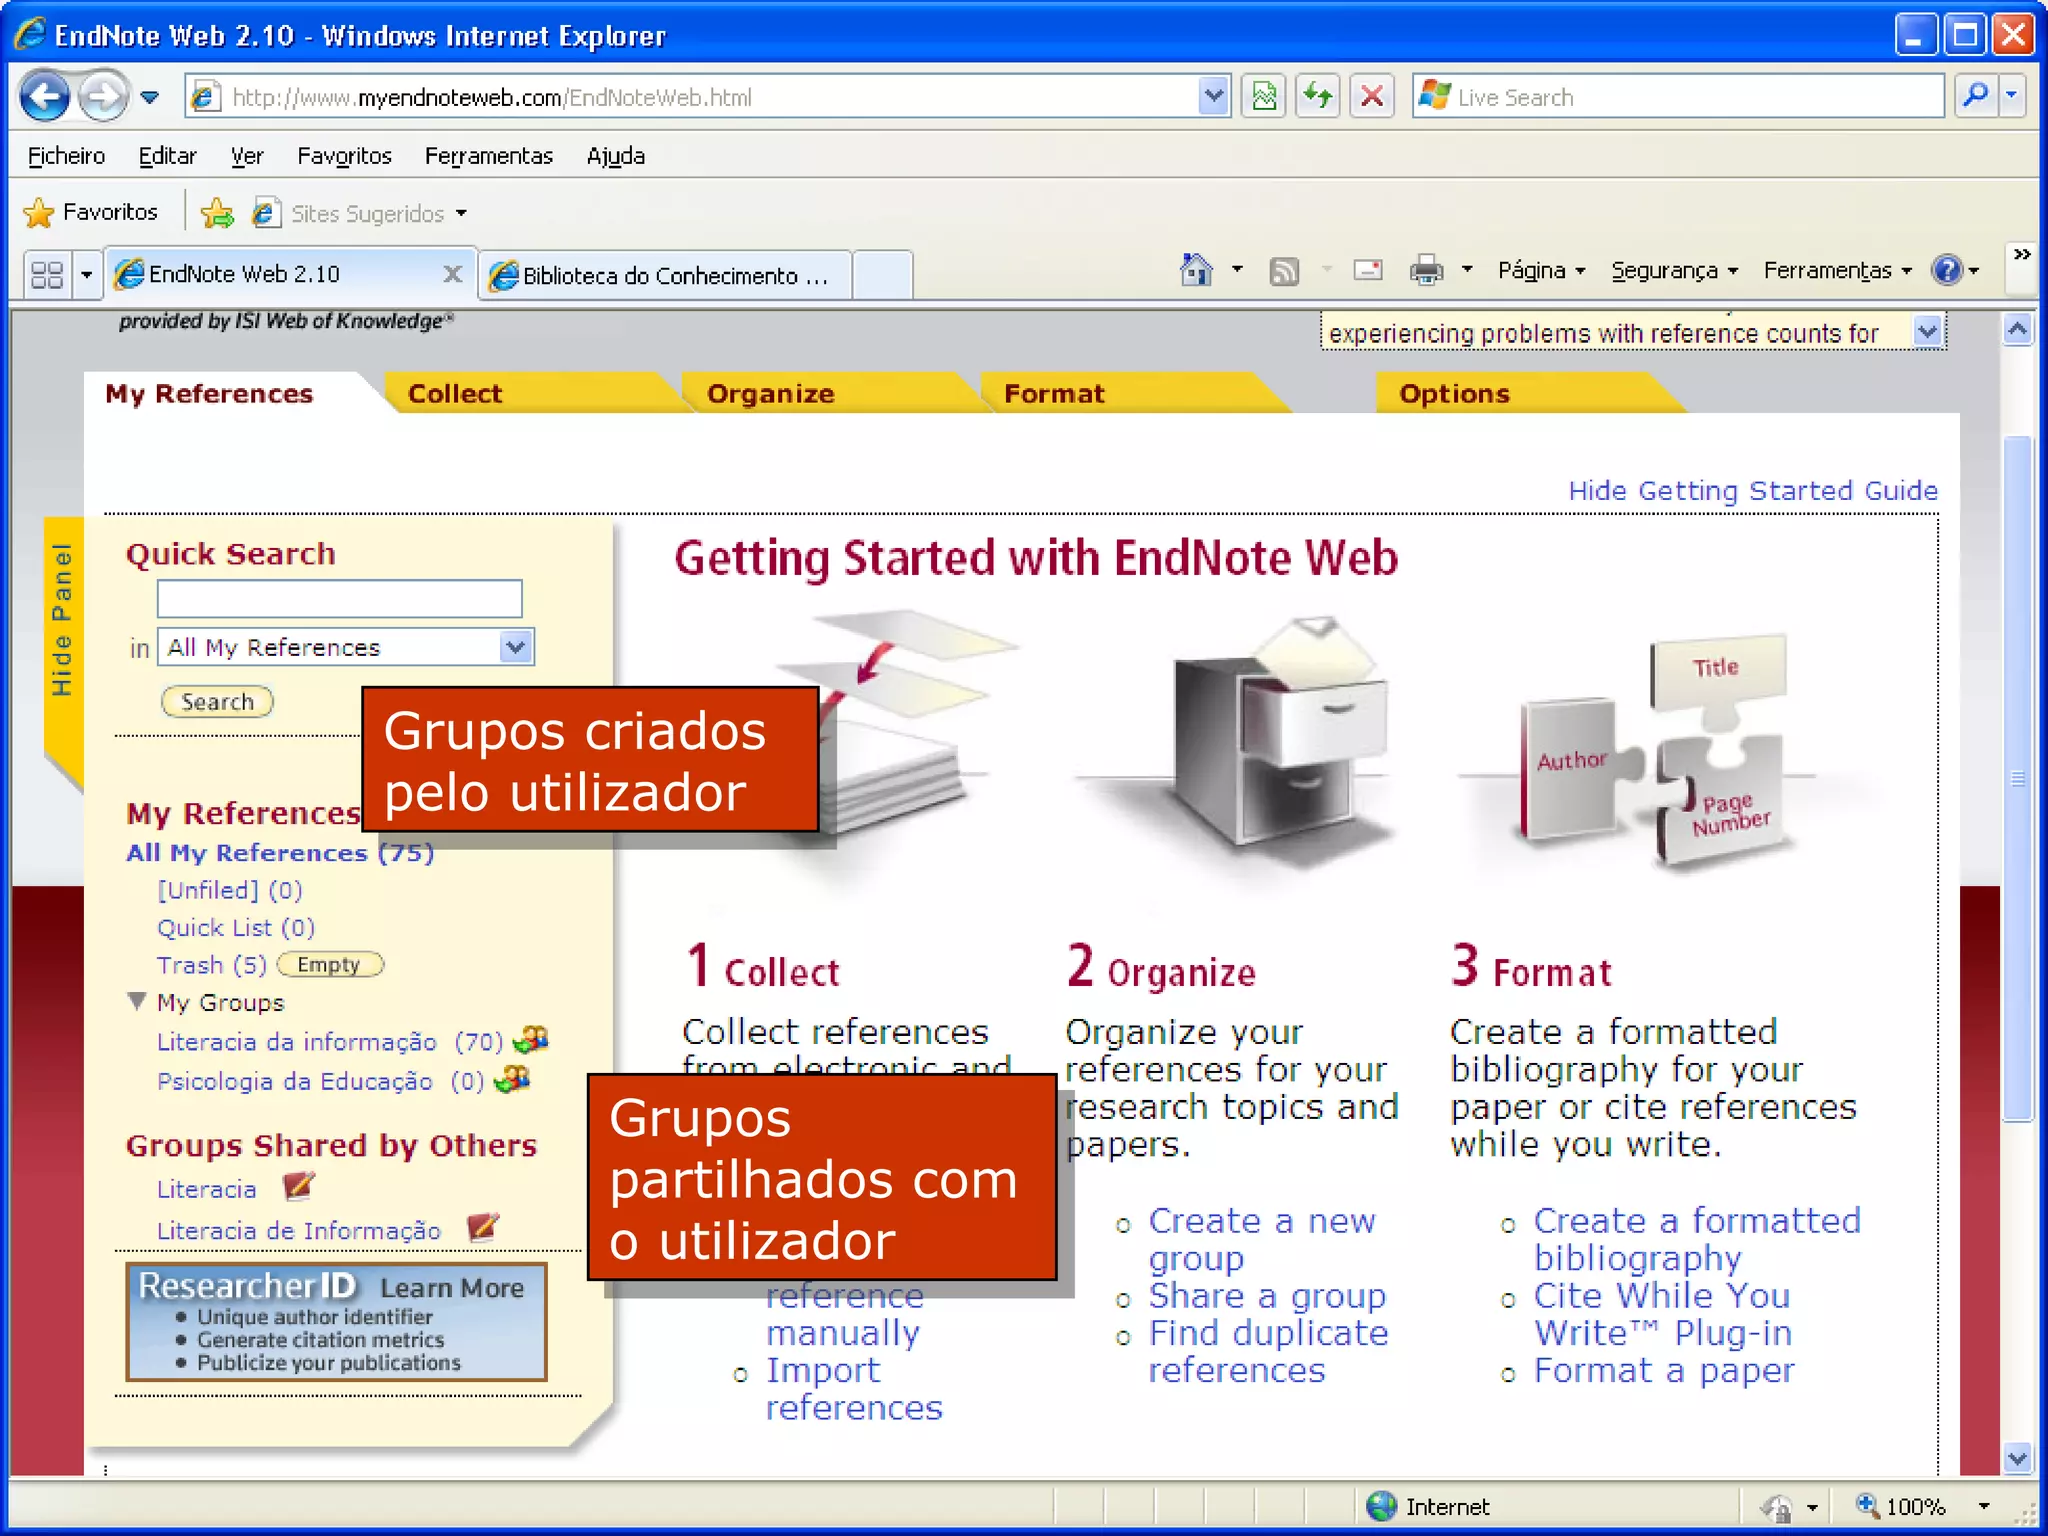Click the RSS feeds icon
Image resolution: width=2048 pixels, height=1536 pixels.
coord(1284,271)
